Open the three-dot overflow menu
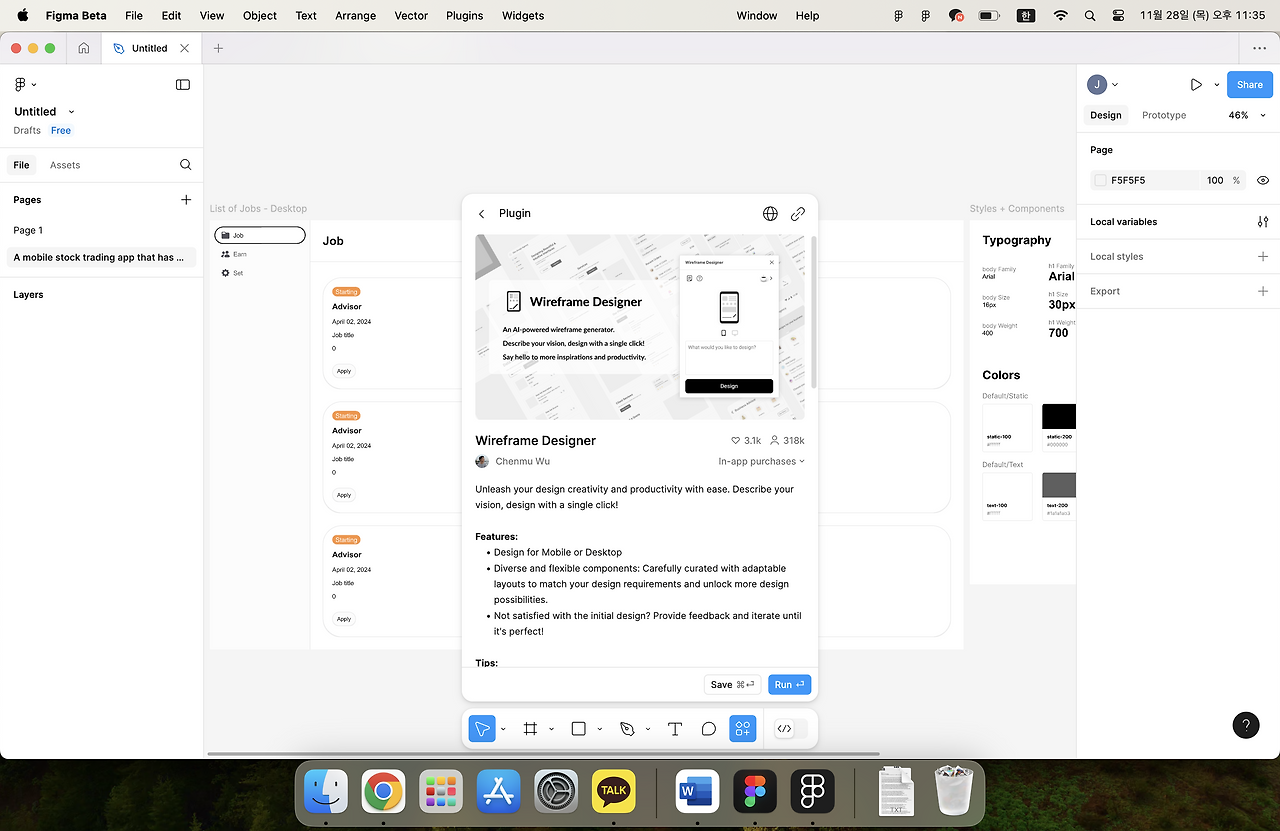 (x=1259, y=48)
